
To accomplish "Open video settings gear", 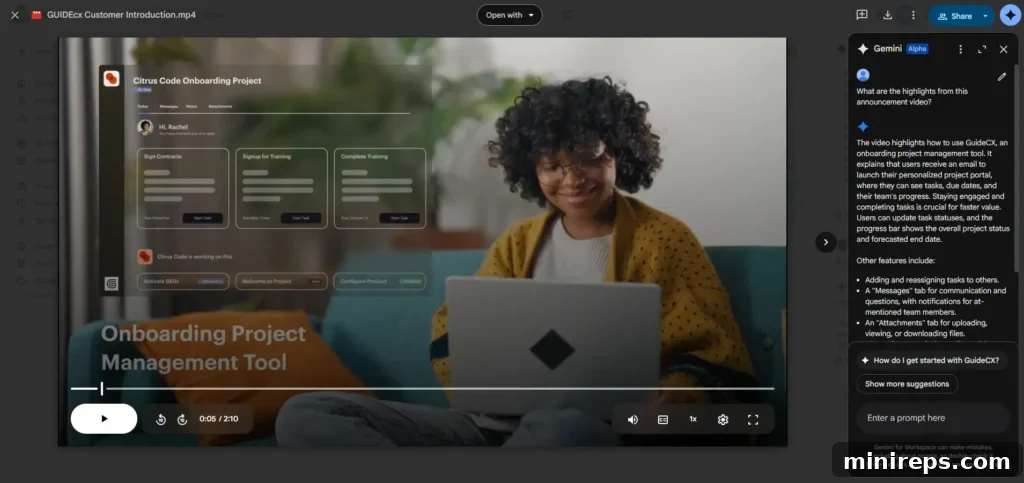I will pyautogui.click(x=723, y=420).
